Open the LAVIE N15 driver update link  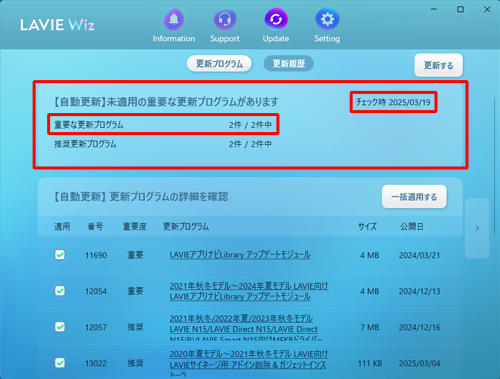(246, 328)
